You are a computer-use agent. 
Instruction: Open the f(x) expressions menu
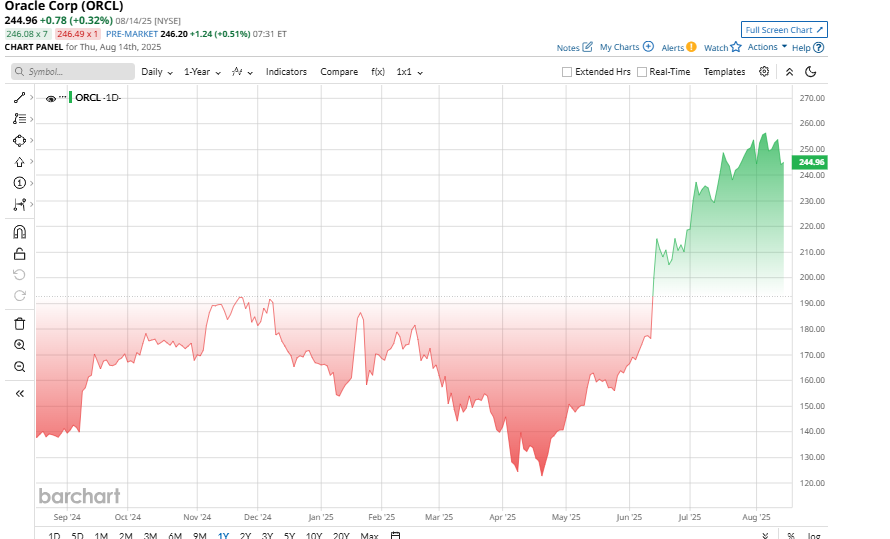pos(378,72)
